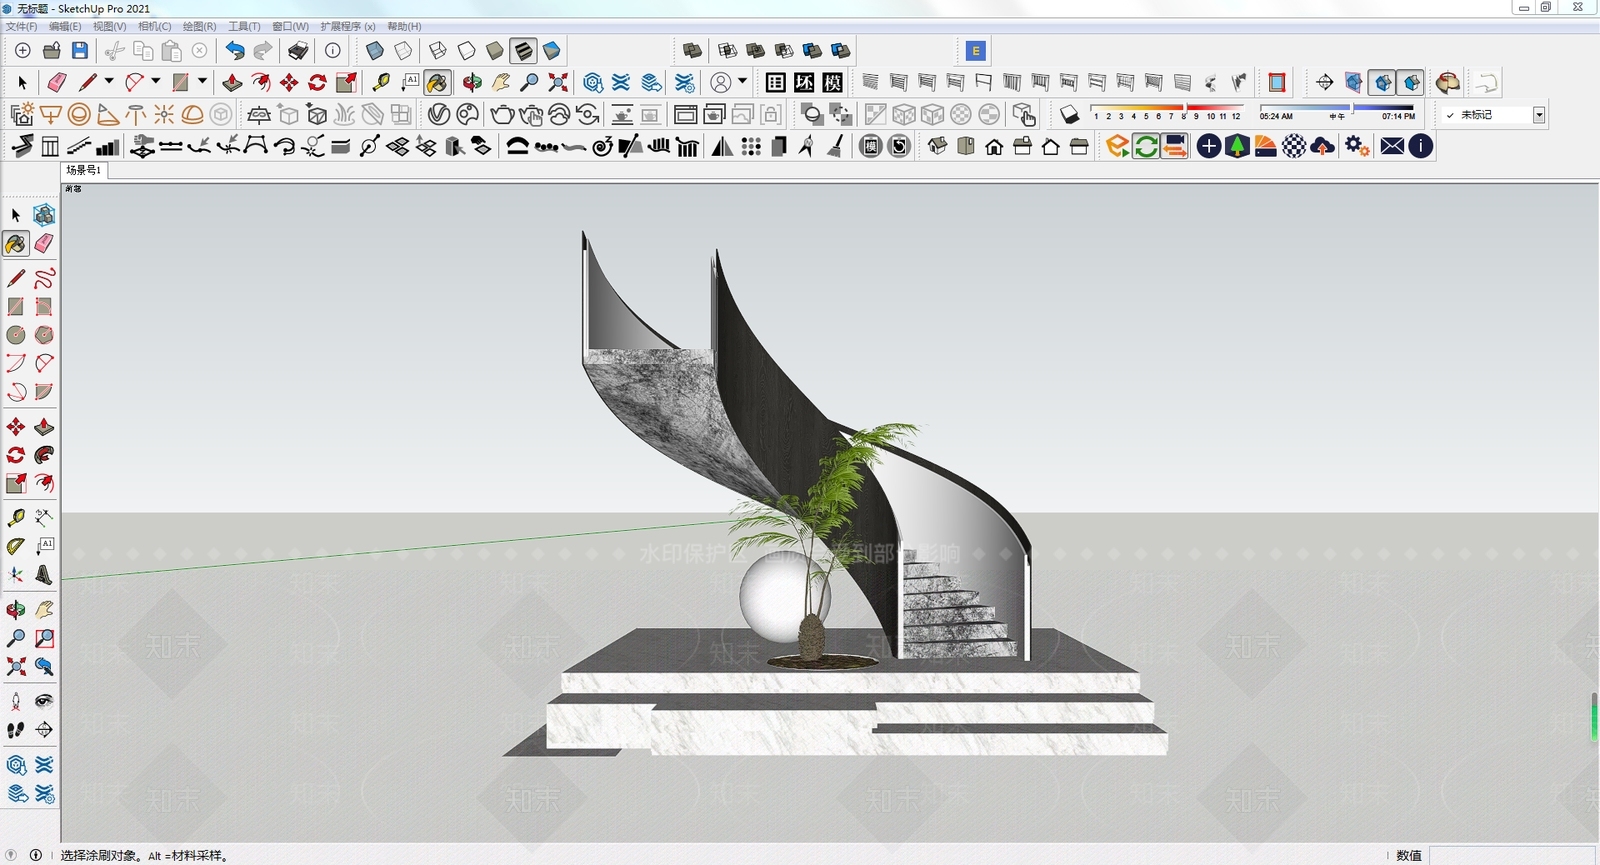Select the Position Camera tool
The image size is (1600, 865).
(16, 701)
